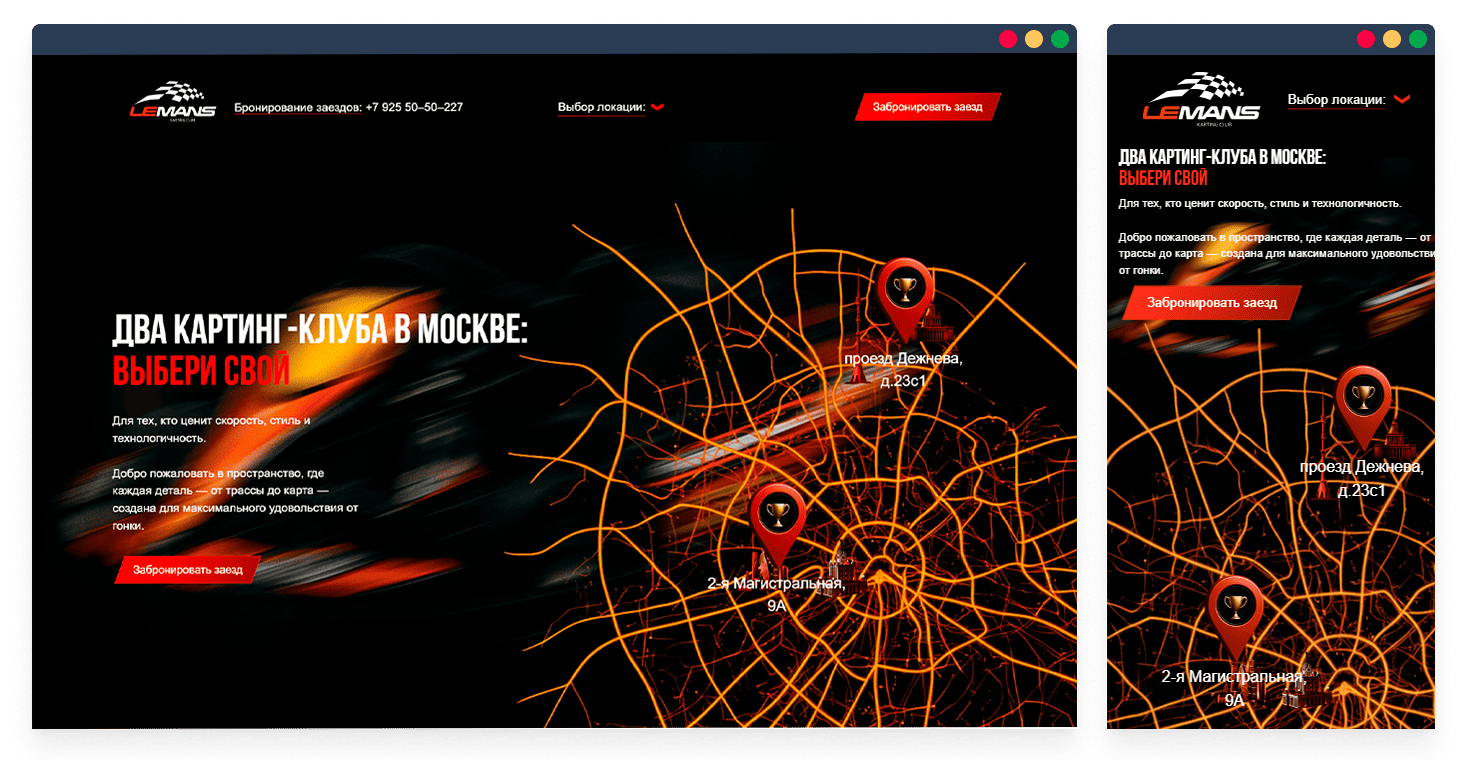This screenshot has width=1467, height=760.
Task: Click the Забронировать заезд button in the mobile window
Action: 1212,303
